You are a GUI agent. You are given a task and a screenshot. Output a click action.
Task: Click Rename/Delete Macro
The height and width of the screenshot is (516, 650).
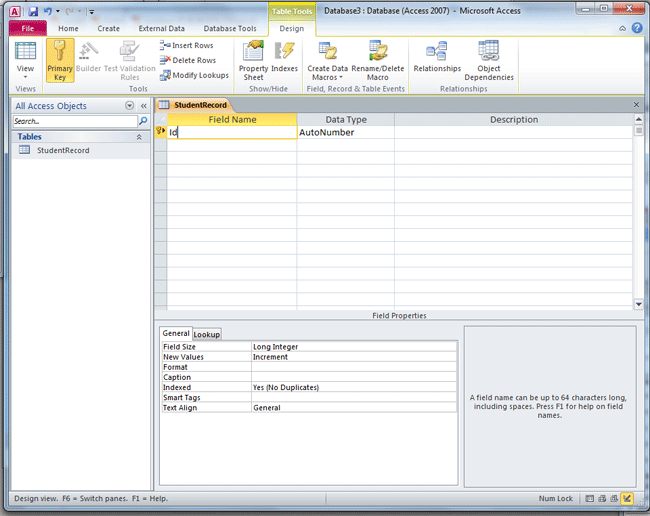tap(378, 61)
